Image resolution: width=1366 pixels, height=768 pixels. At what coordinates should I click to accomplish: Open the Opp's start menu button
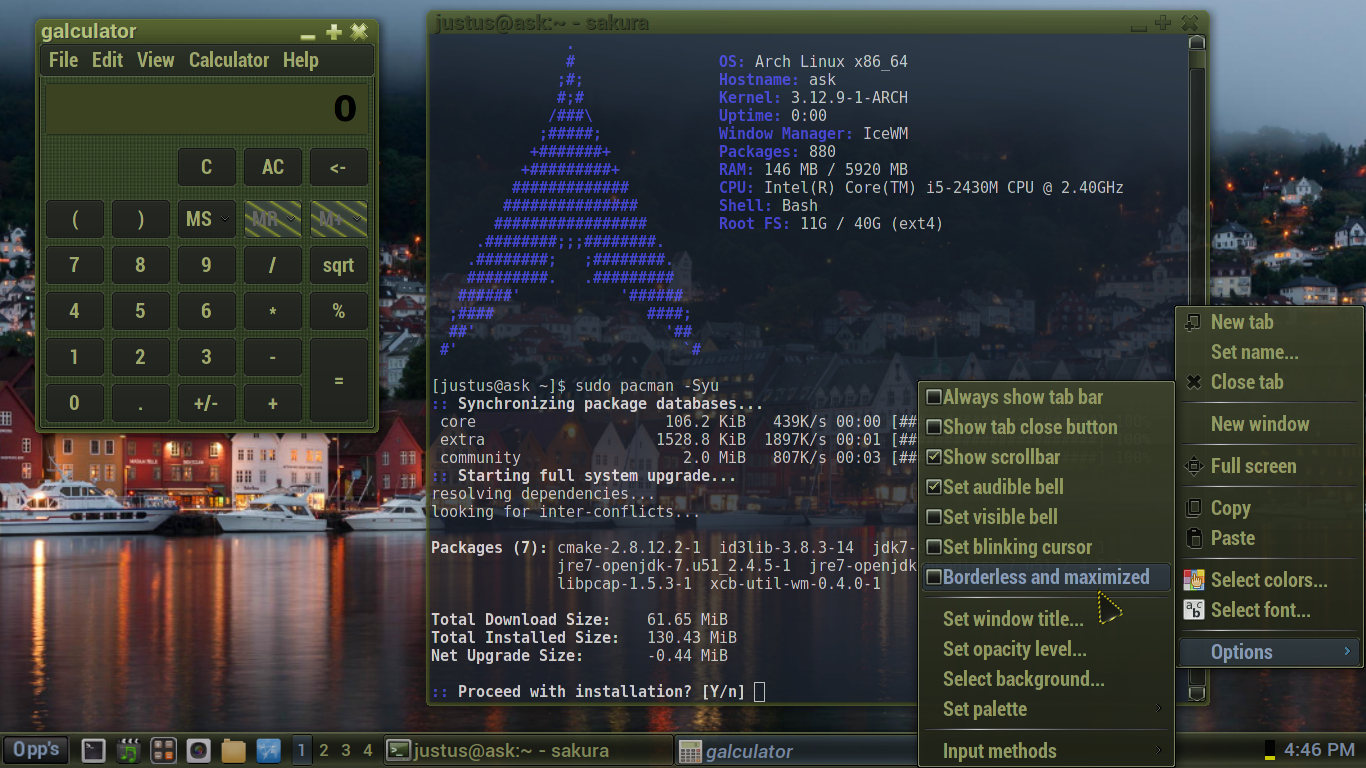[36, 750]
